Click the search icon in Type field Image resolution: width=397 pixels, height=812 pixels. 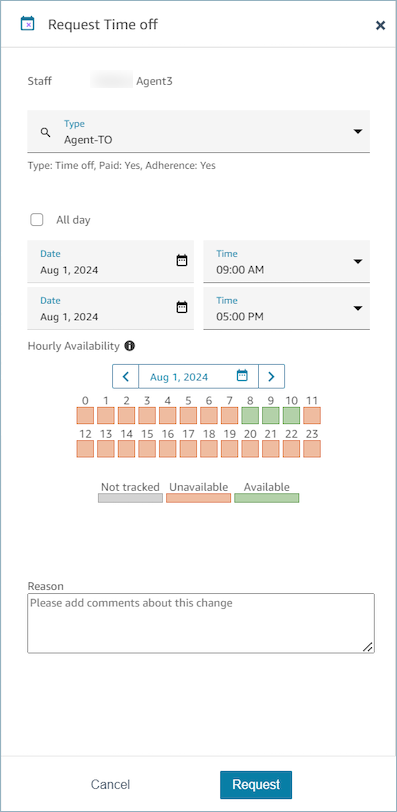(46, 132)
